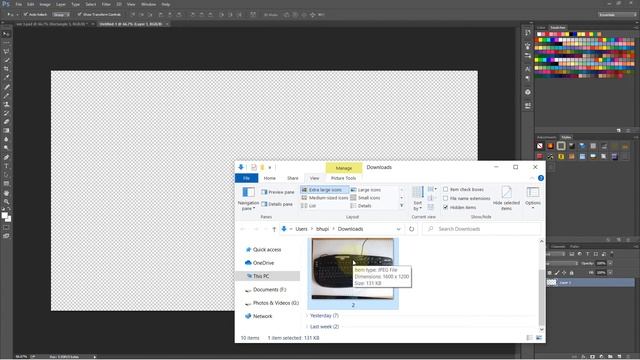Screen dimensions: 640x360
Task: Select the Gradient tool
Action: pyautogui.click(x=6, y=131)
